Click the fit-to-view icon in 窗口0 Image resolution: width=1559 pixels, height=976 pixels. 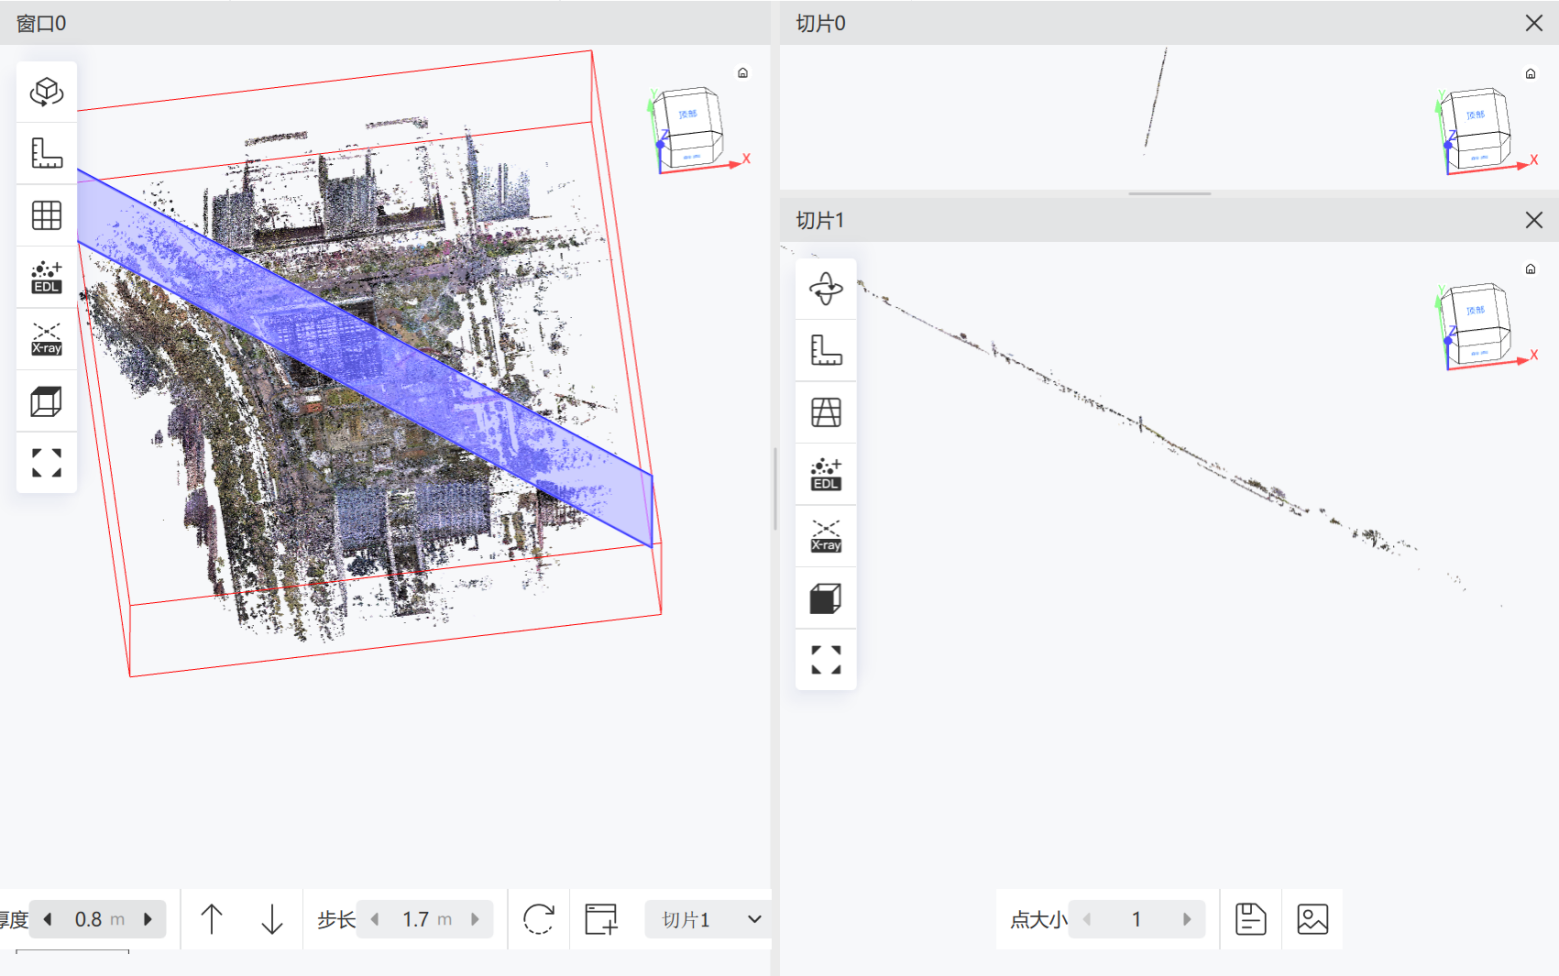[46, 463]
